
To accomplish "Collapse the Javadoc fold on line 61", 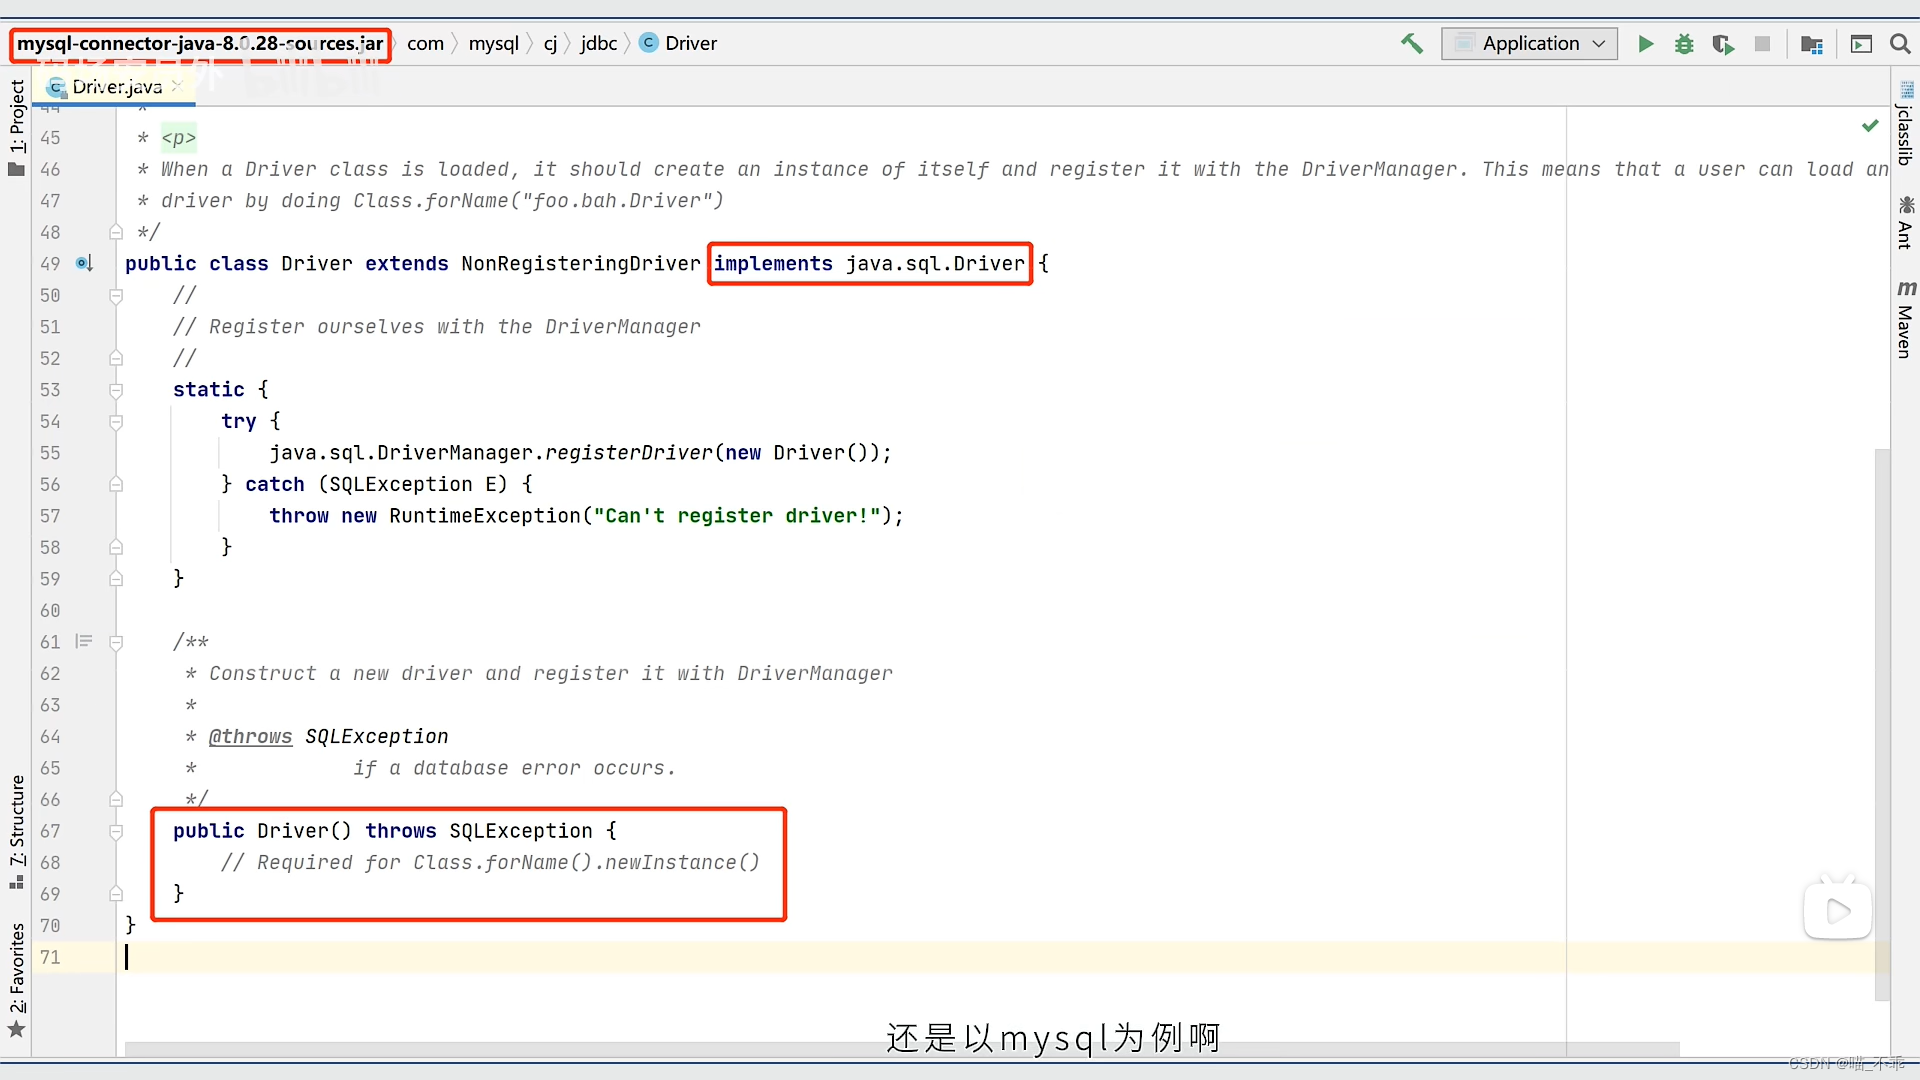I will pyautogui.click(x=116, y=643).
